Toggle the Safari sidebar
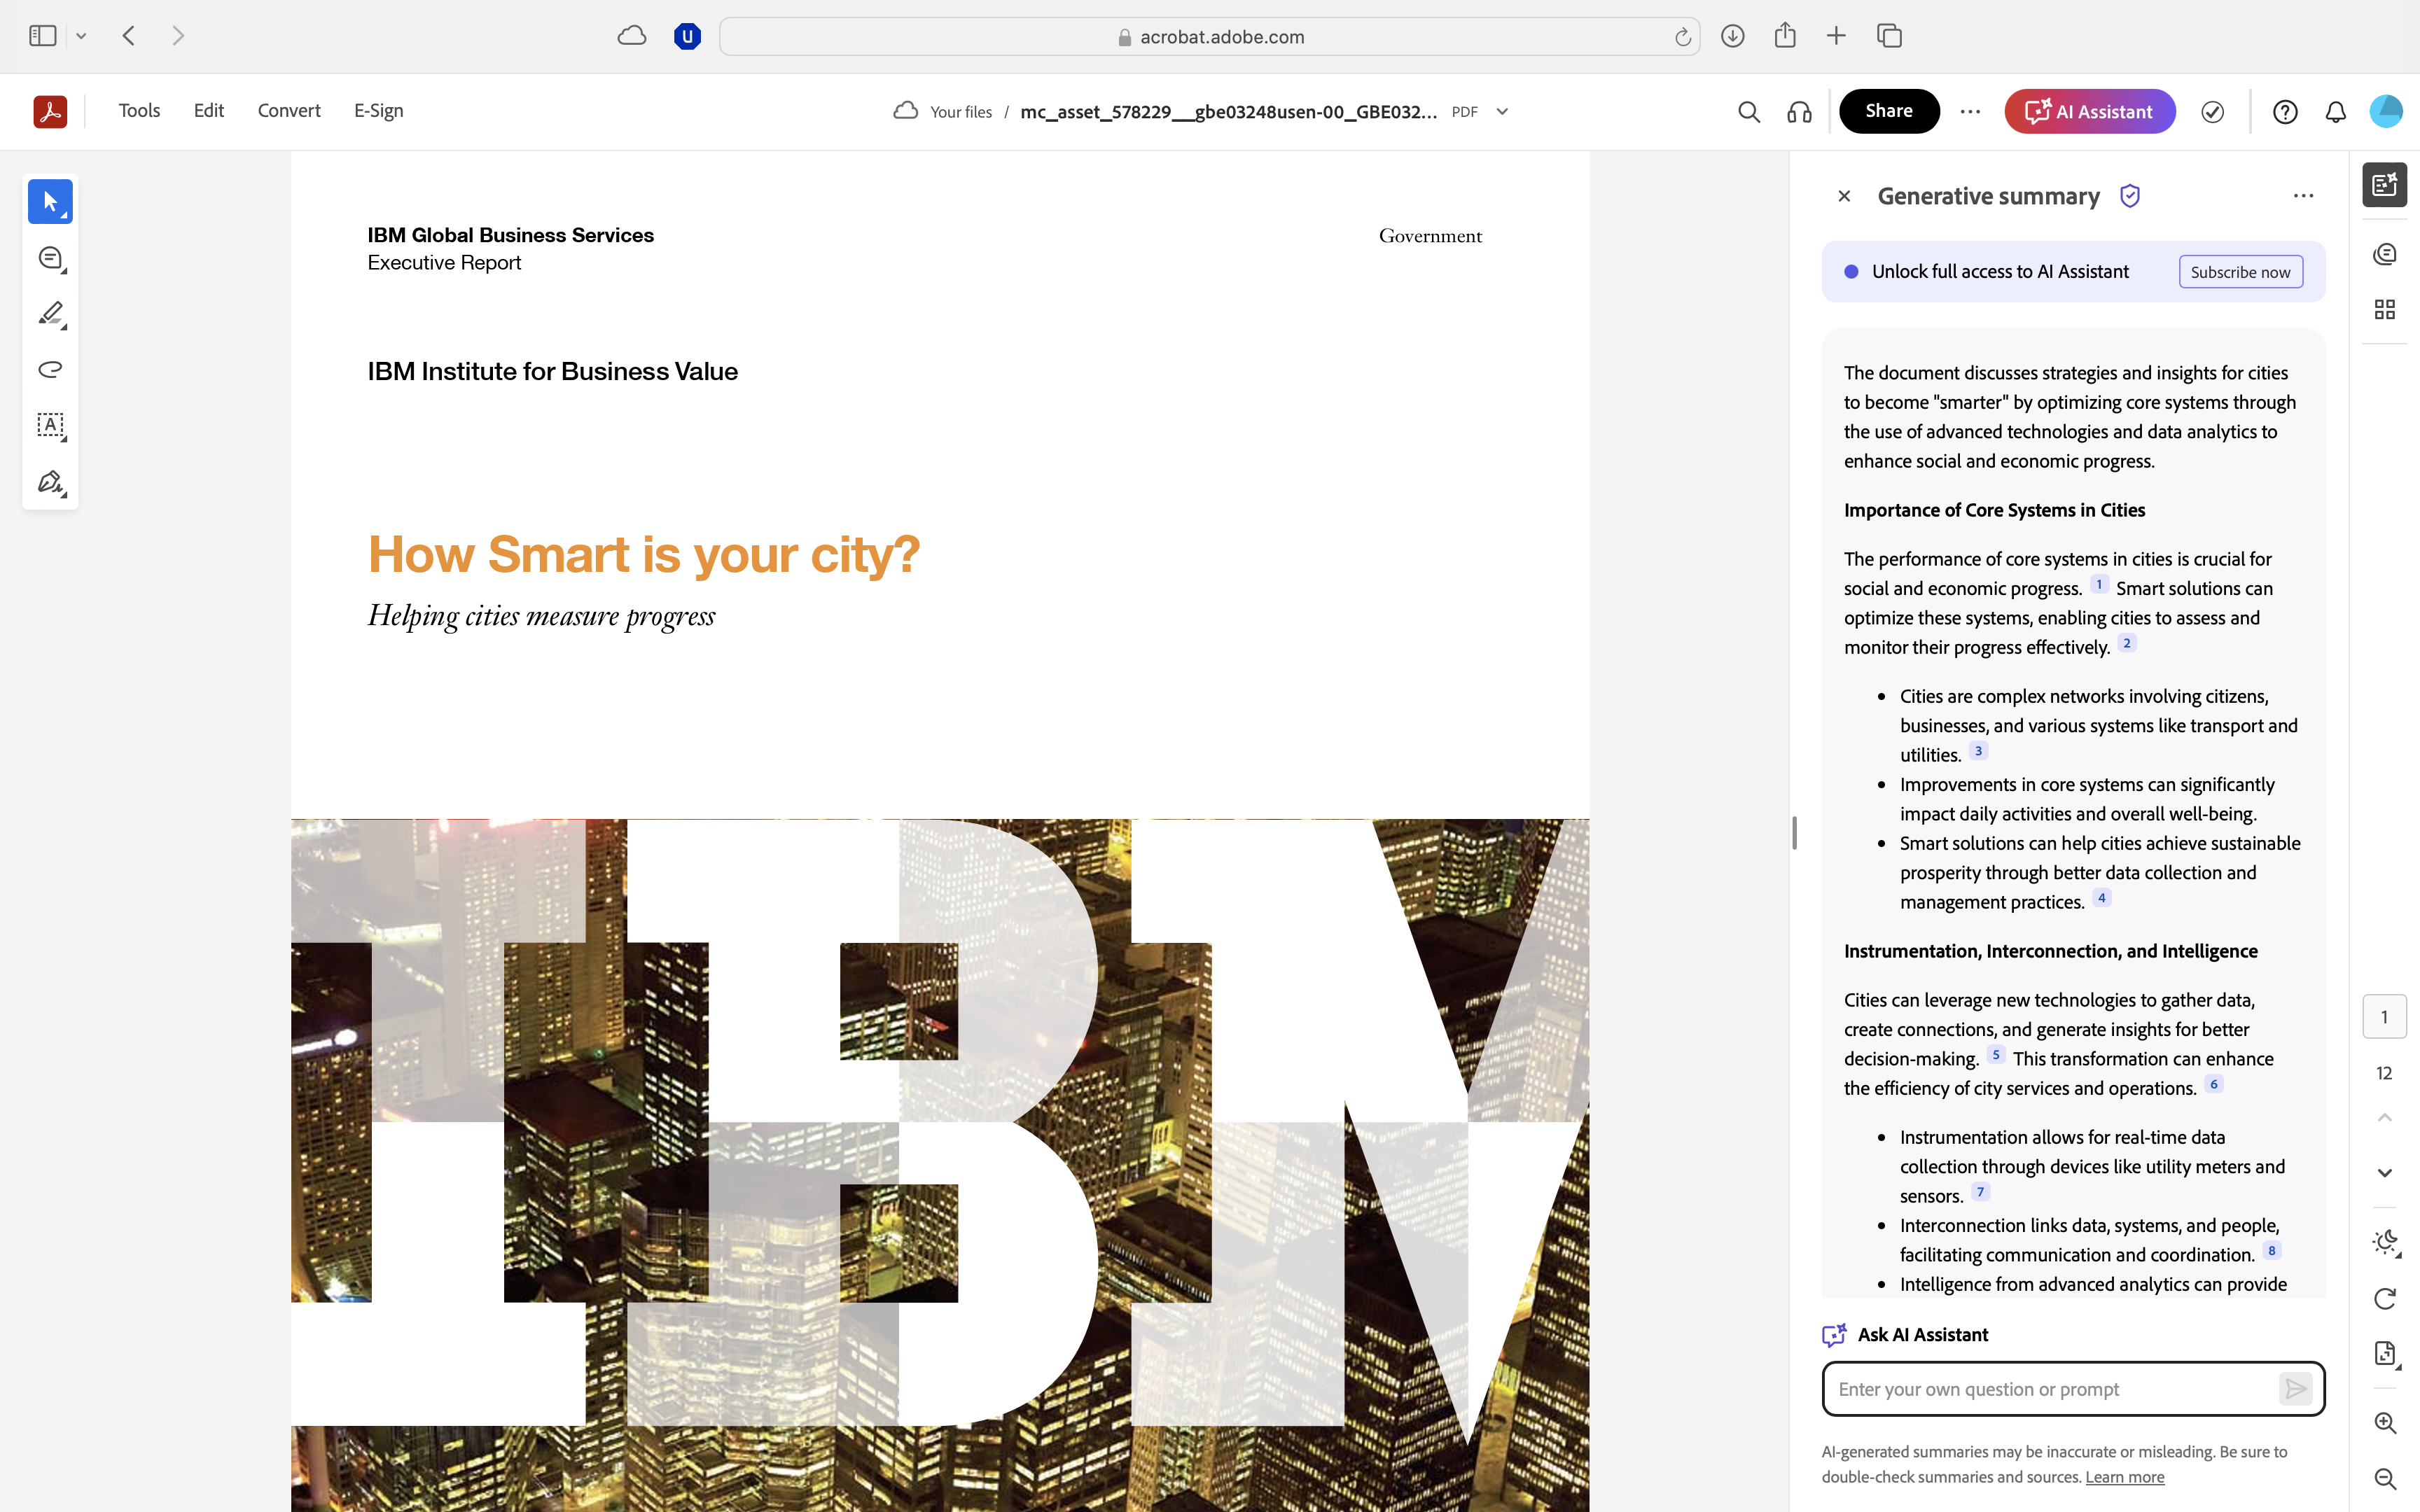This screenshot has height=1512, width=2420. coord(42,36)
